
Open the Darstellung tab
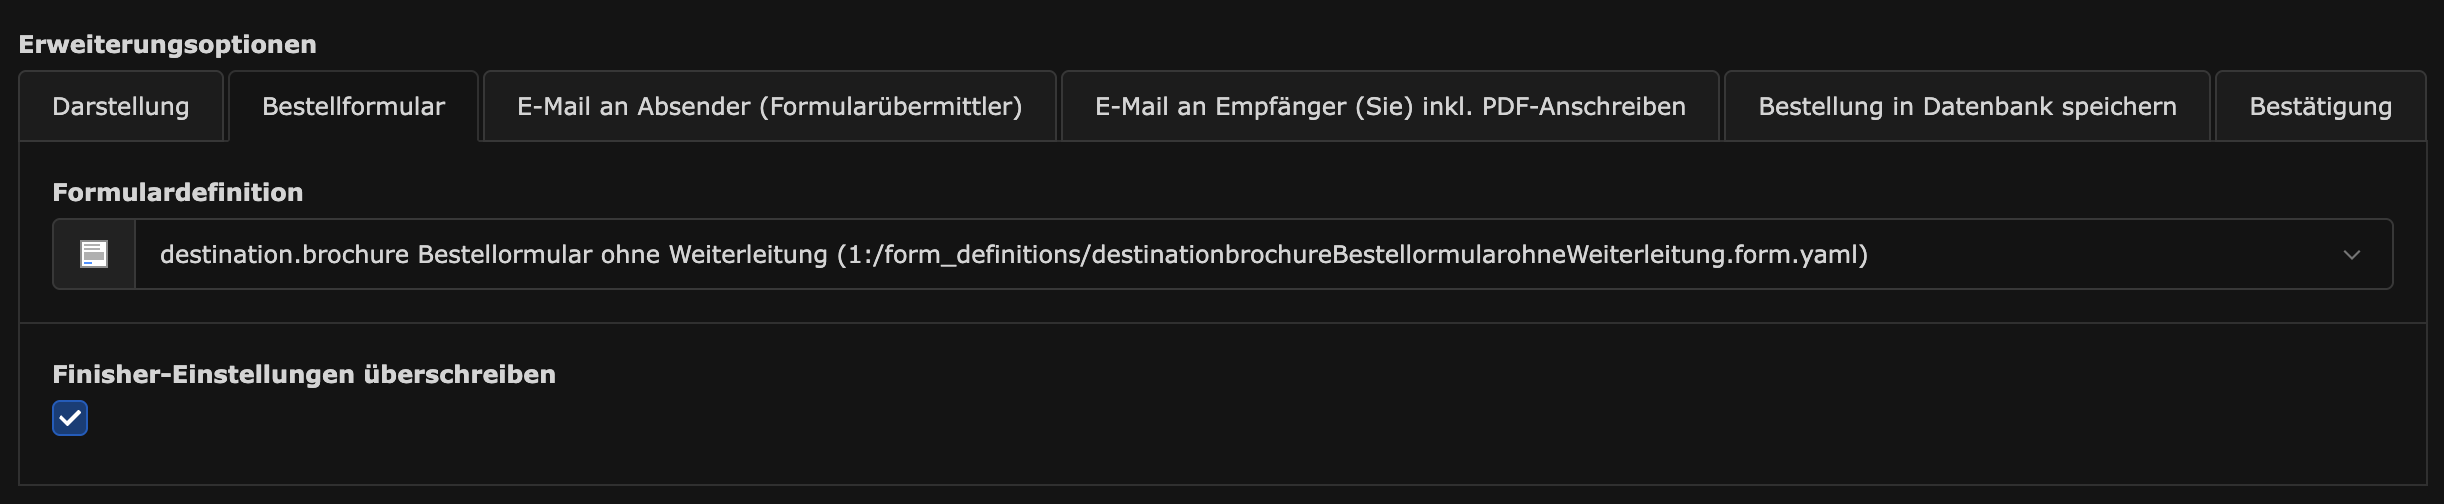click(x=121, y=106)
